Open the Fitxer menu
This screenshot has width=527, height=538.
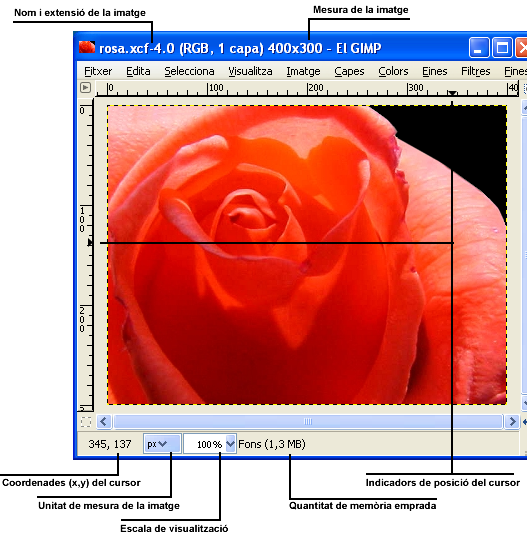coord(98,71)
